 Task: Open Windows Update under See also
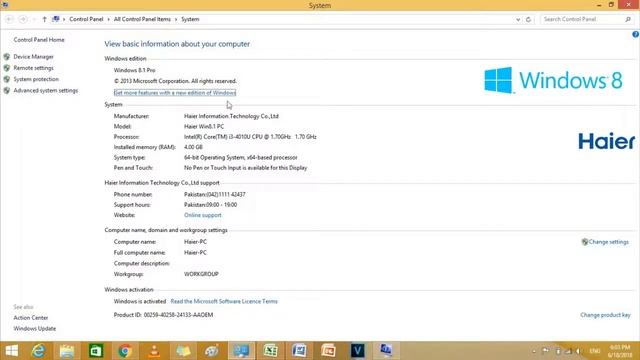35,329
